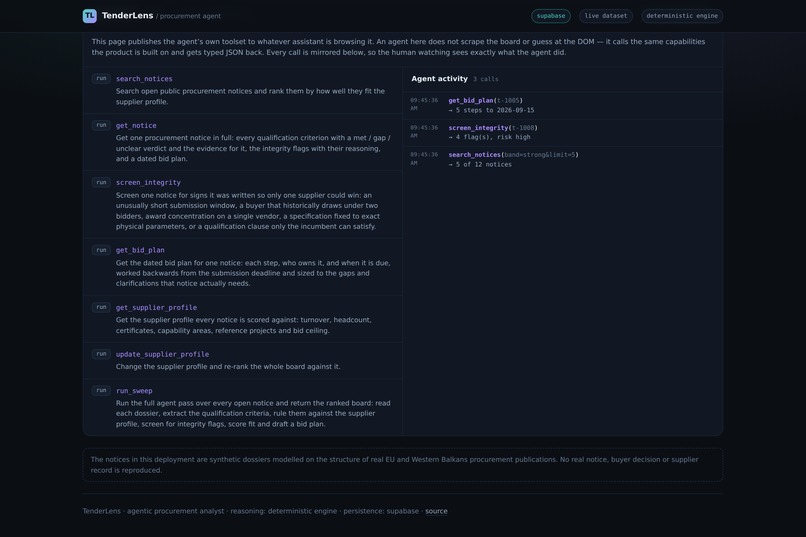This screenshot has height=537, width=806.
Task: Run the get_notice tool
Action: tap(101, 125)
